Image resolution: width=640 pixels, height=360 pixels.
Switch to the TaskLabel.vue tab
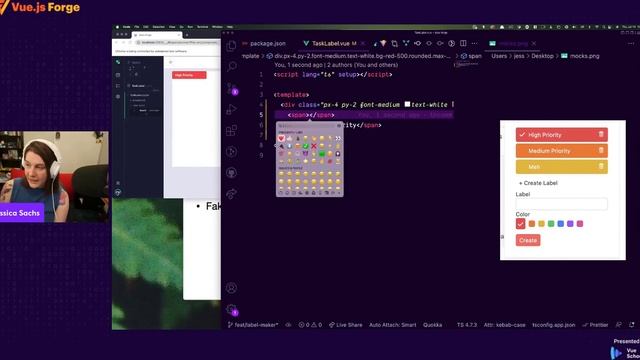[x=330, y=43]
